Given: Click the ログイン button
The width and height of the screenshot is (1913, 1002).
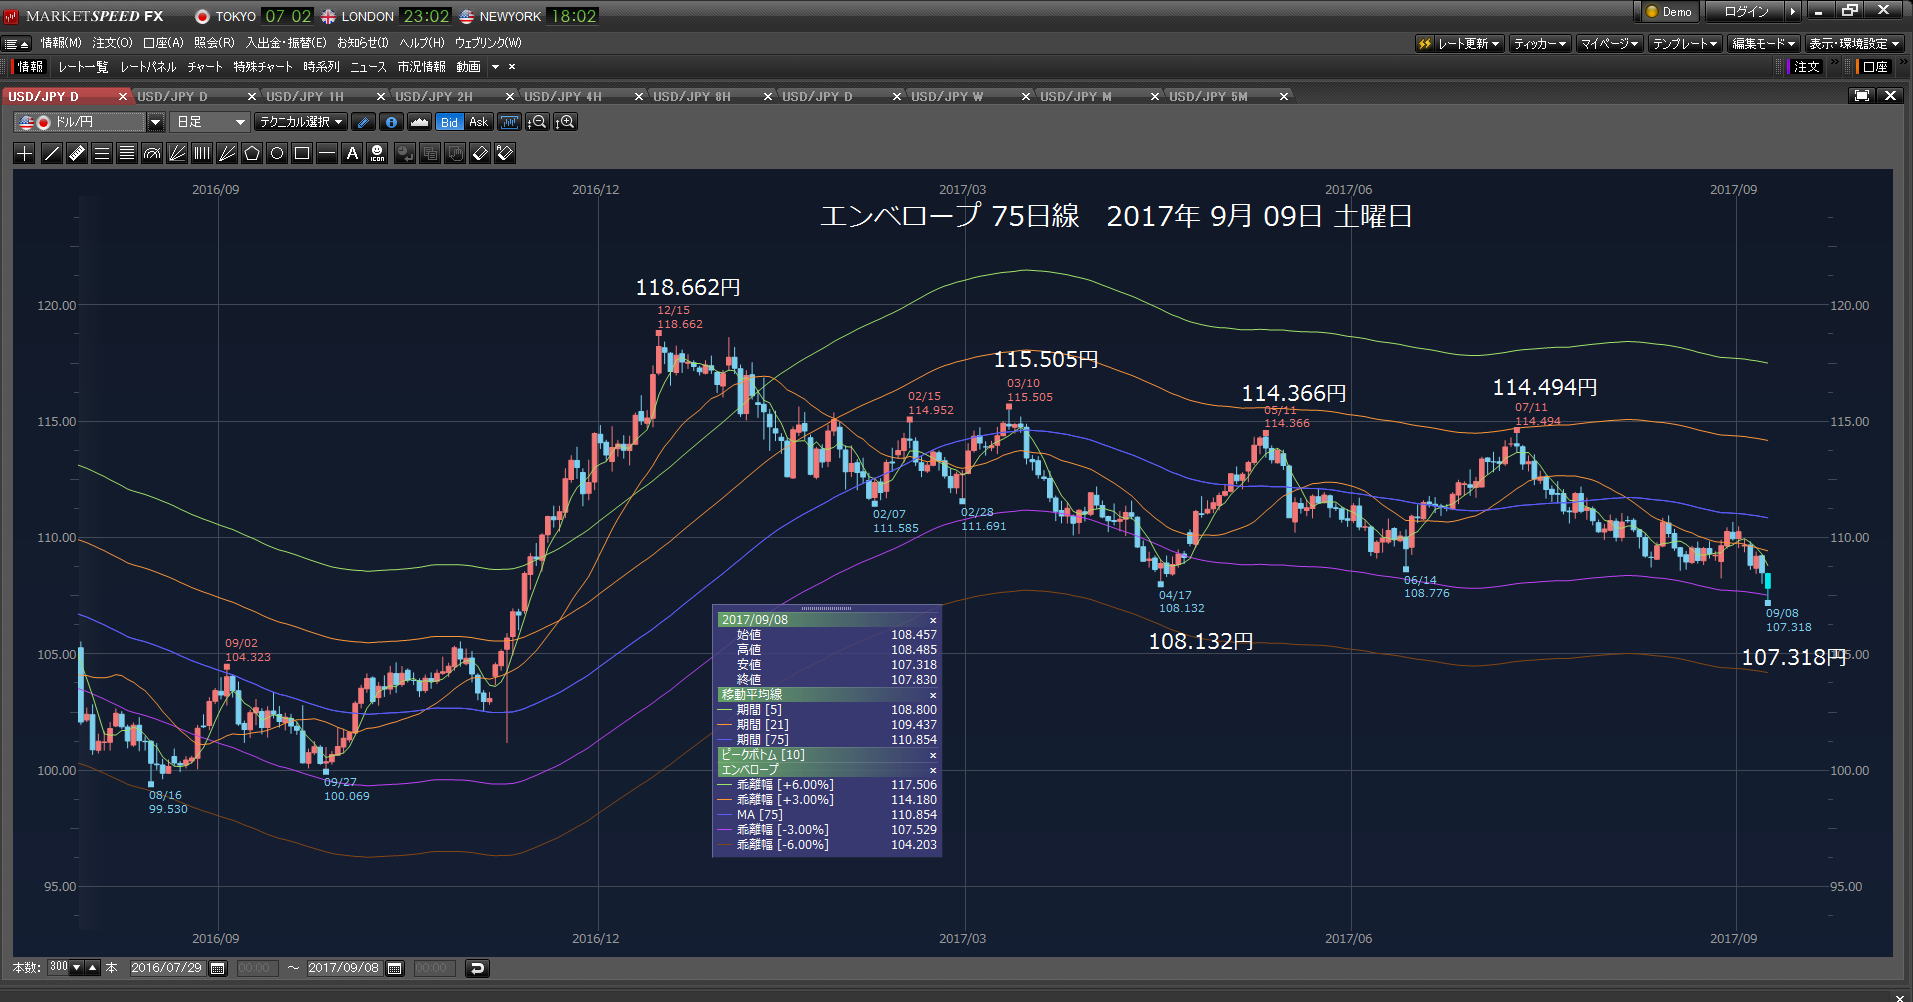Looking at the screenshot, I should coord(1746,12).
